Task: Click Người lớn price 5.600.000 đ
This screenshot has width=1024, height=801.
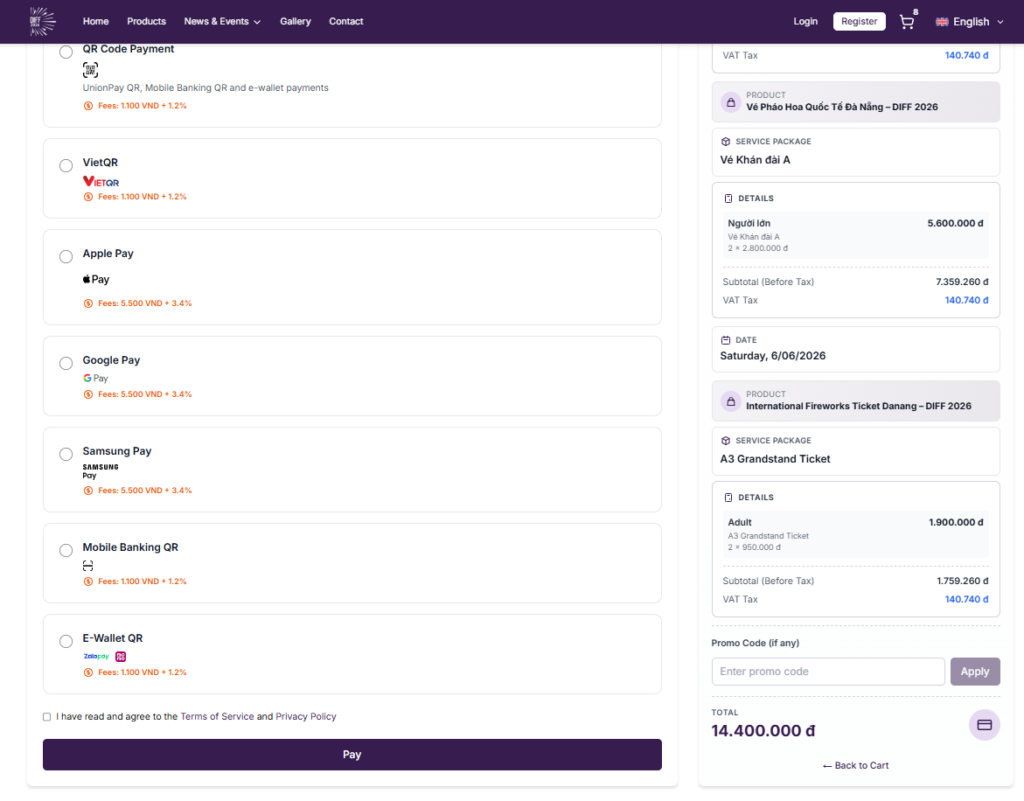Action: point(955,223)
